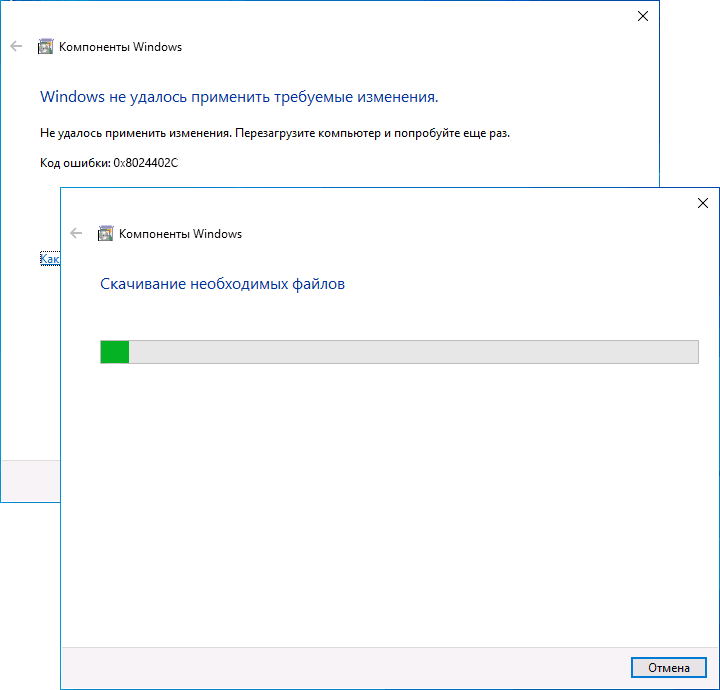Click 'Windows не удалось применить' heading
720x690 pixels.
point(239,97)
